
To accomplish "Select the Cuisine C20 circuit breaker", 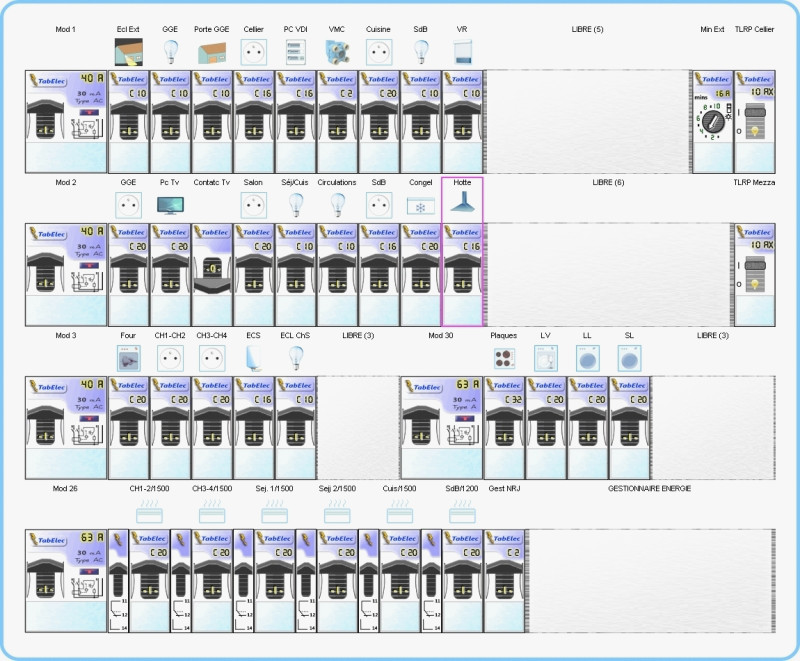I will 379,122.
